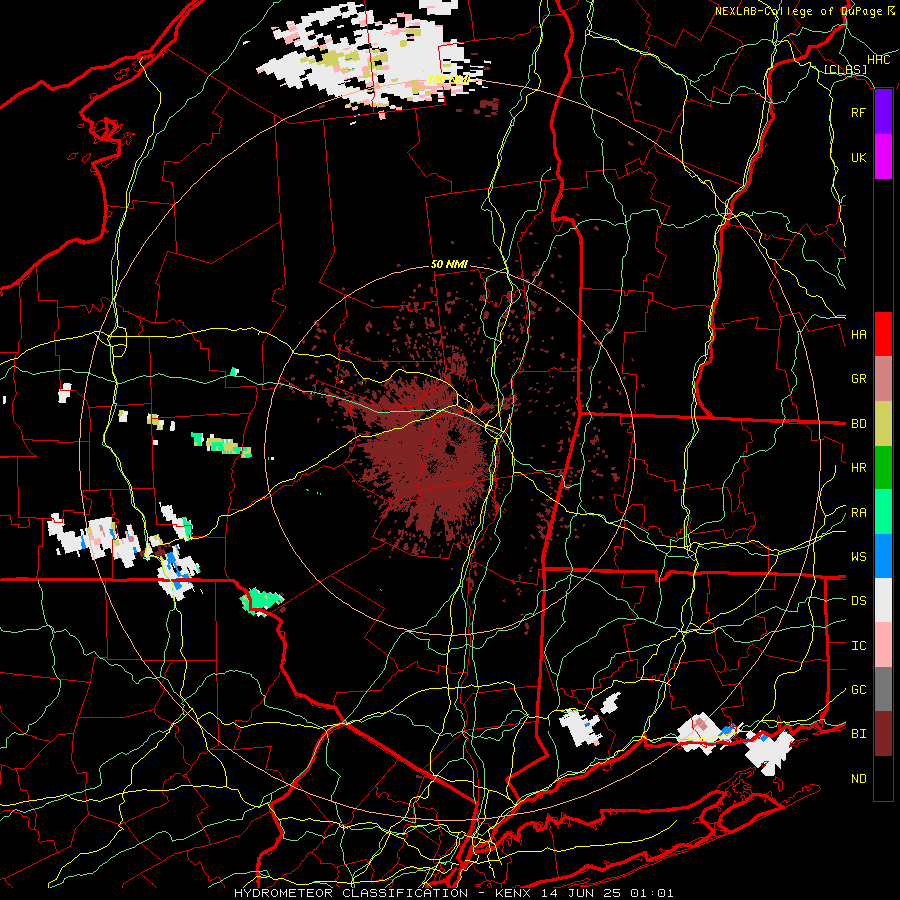Click the GC legend label

858,690
